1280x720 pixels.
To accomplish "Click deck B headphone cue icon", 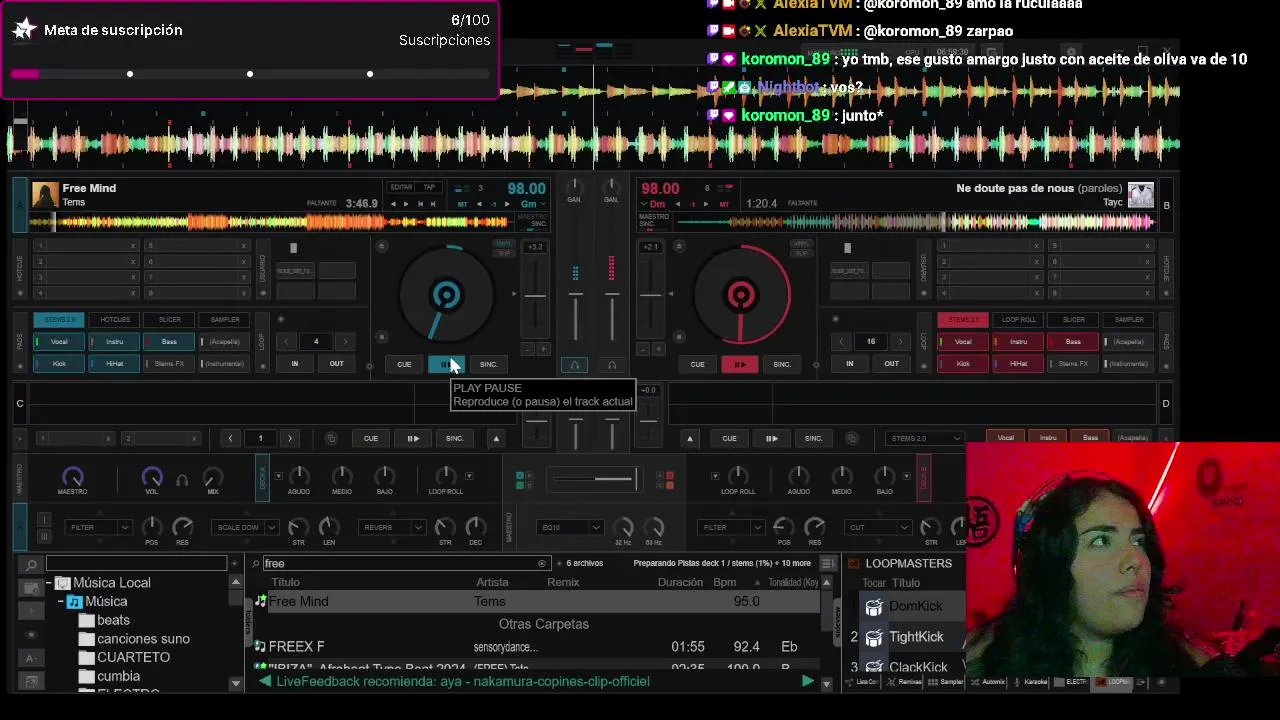I will click(x=612, y=365).
